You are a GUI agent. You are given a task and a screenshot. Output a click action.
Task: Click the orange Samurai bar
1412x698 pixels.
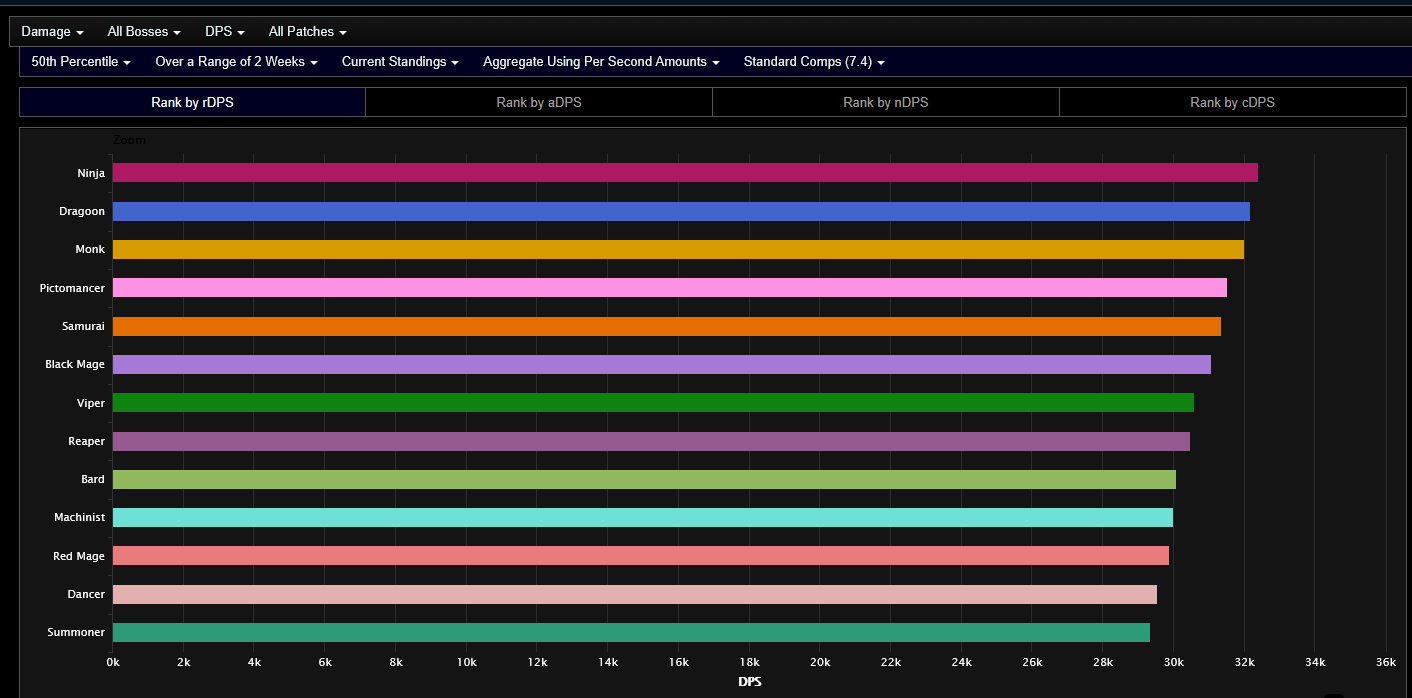[x=667, y=326]
